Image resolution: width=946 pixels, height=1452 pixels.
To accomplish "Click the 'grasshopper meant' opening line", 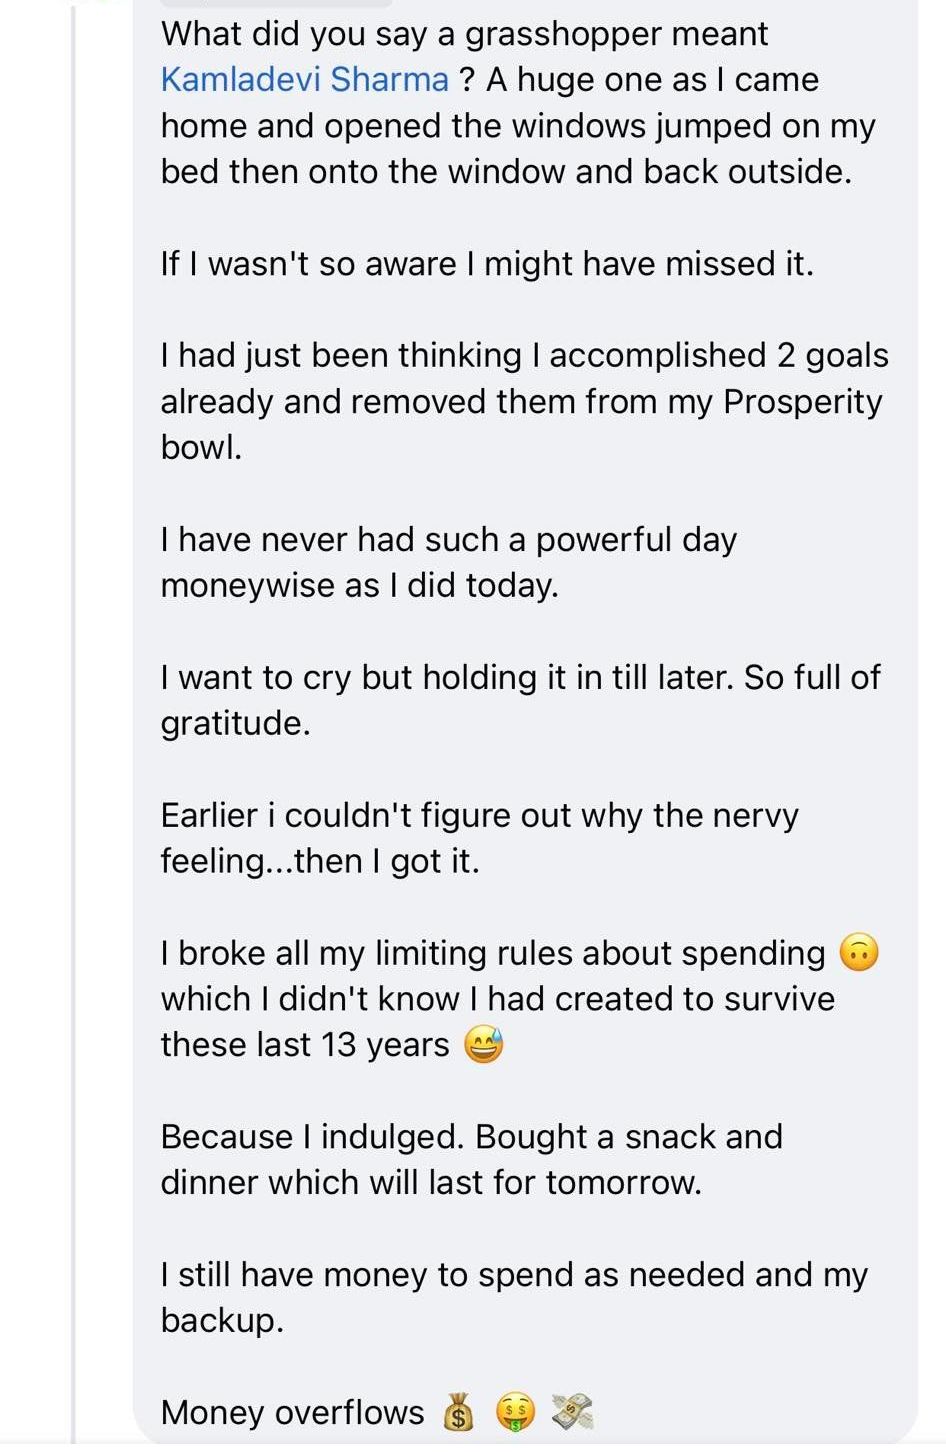I will (464, 34).
